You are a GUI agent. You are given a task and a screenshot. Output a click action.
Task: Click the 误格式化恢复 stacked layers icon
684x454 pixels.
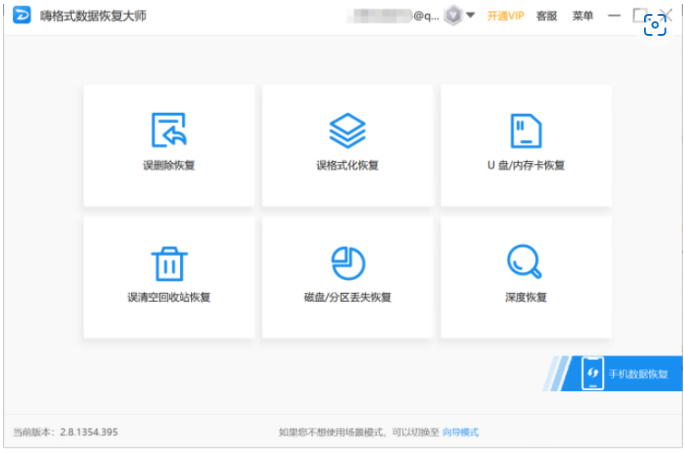pyautogui.click(x=347, y=130)
